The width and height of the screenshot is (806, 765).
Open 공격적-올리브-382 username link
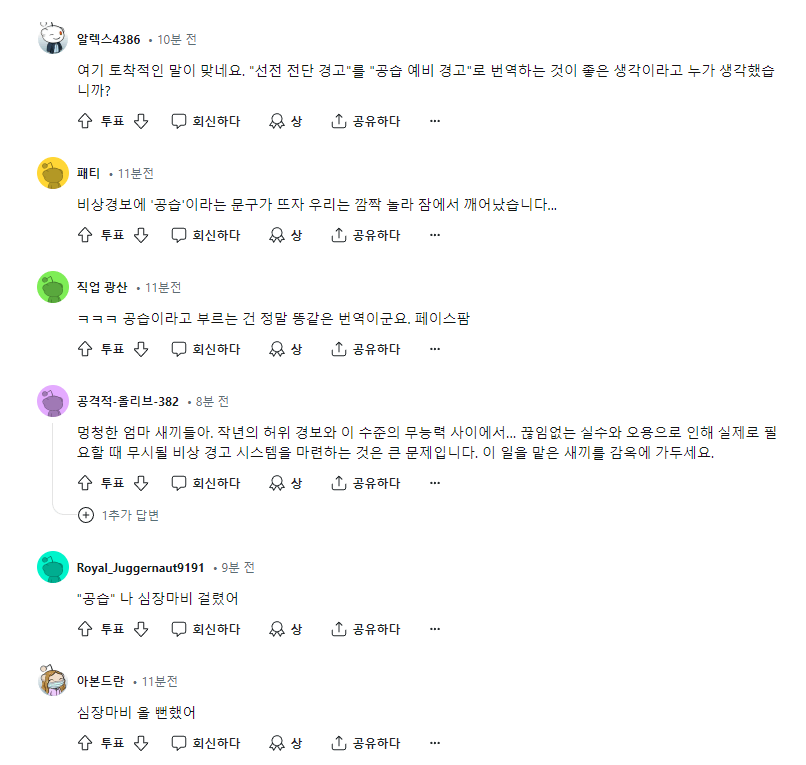[x=127, y=402]
